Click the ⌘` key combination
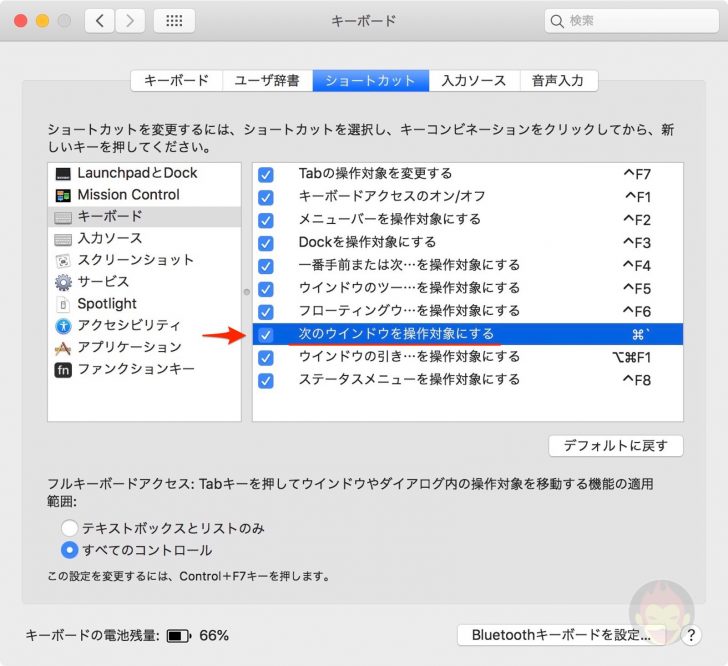This screenshot has width=728, height=666. (641, 334)
